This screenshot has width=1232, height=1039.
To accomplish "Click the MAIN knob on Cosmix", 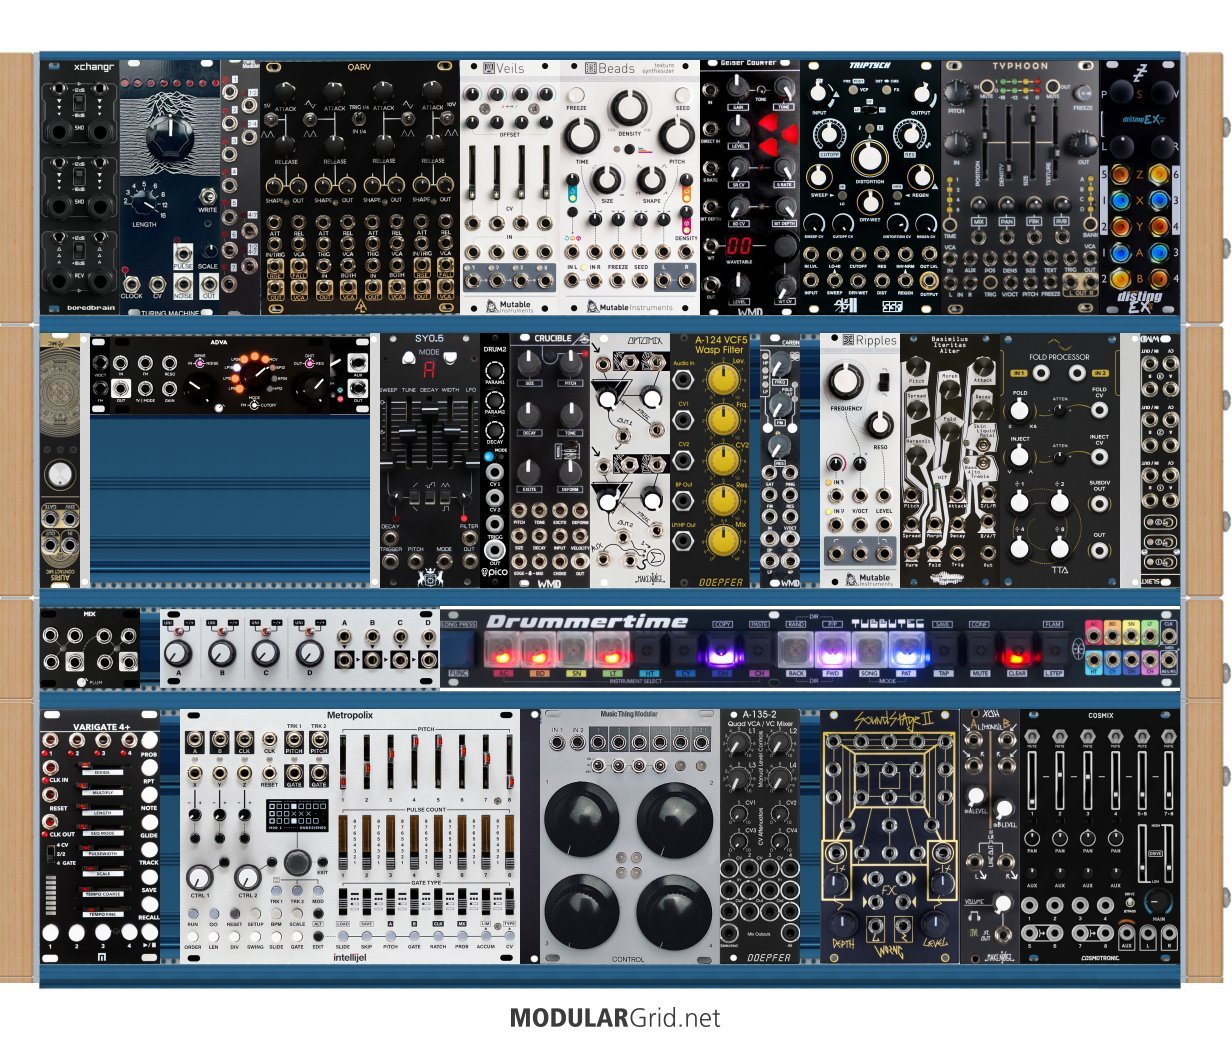I will pyautogui.click(x=1159, y=904).
